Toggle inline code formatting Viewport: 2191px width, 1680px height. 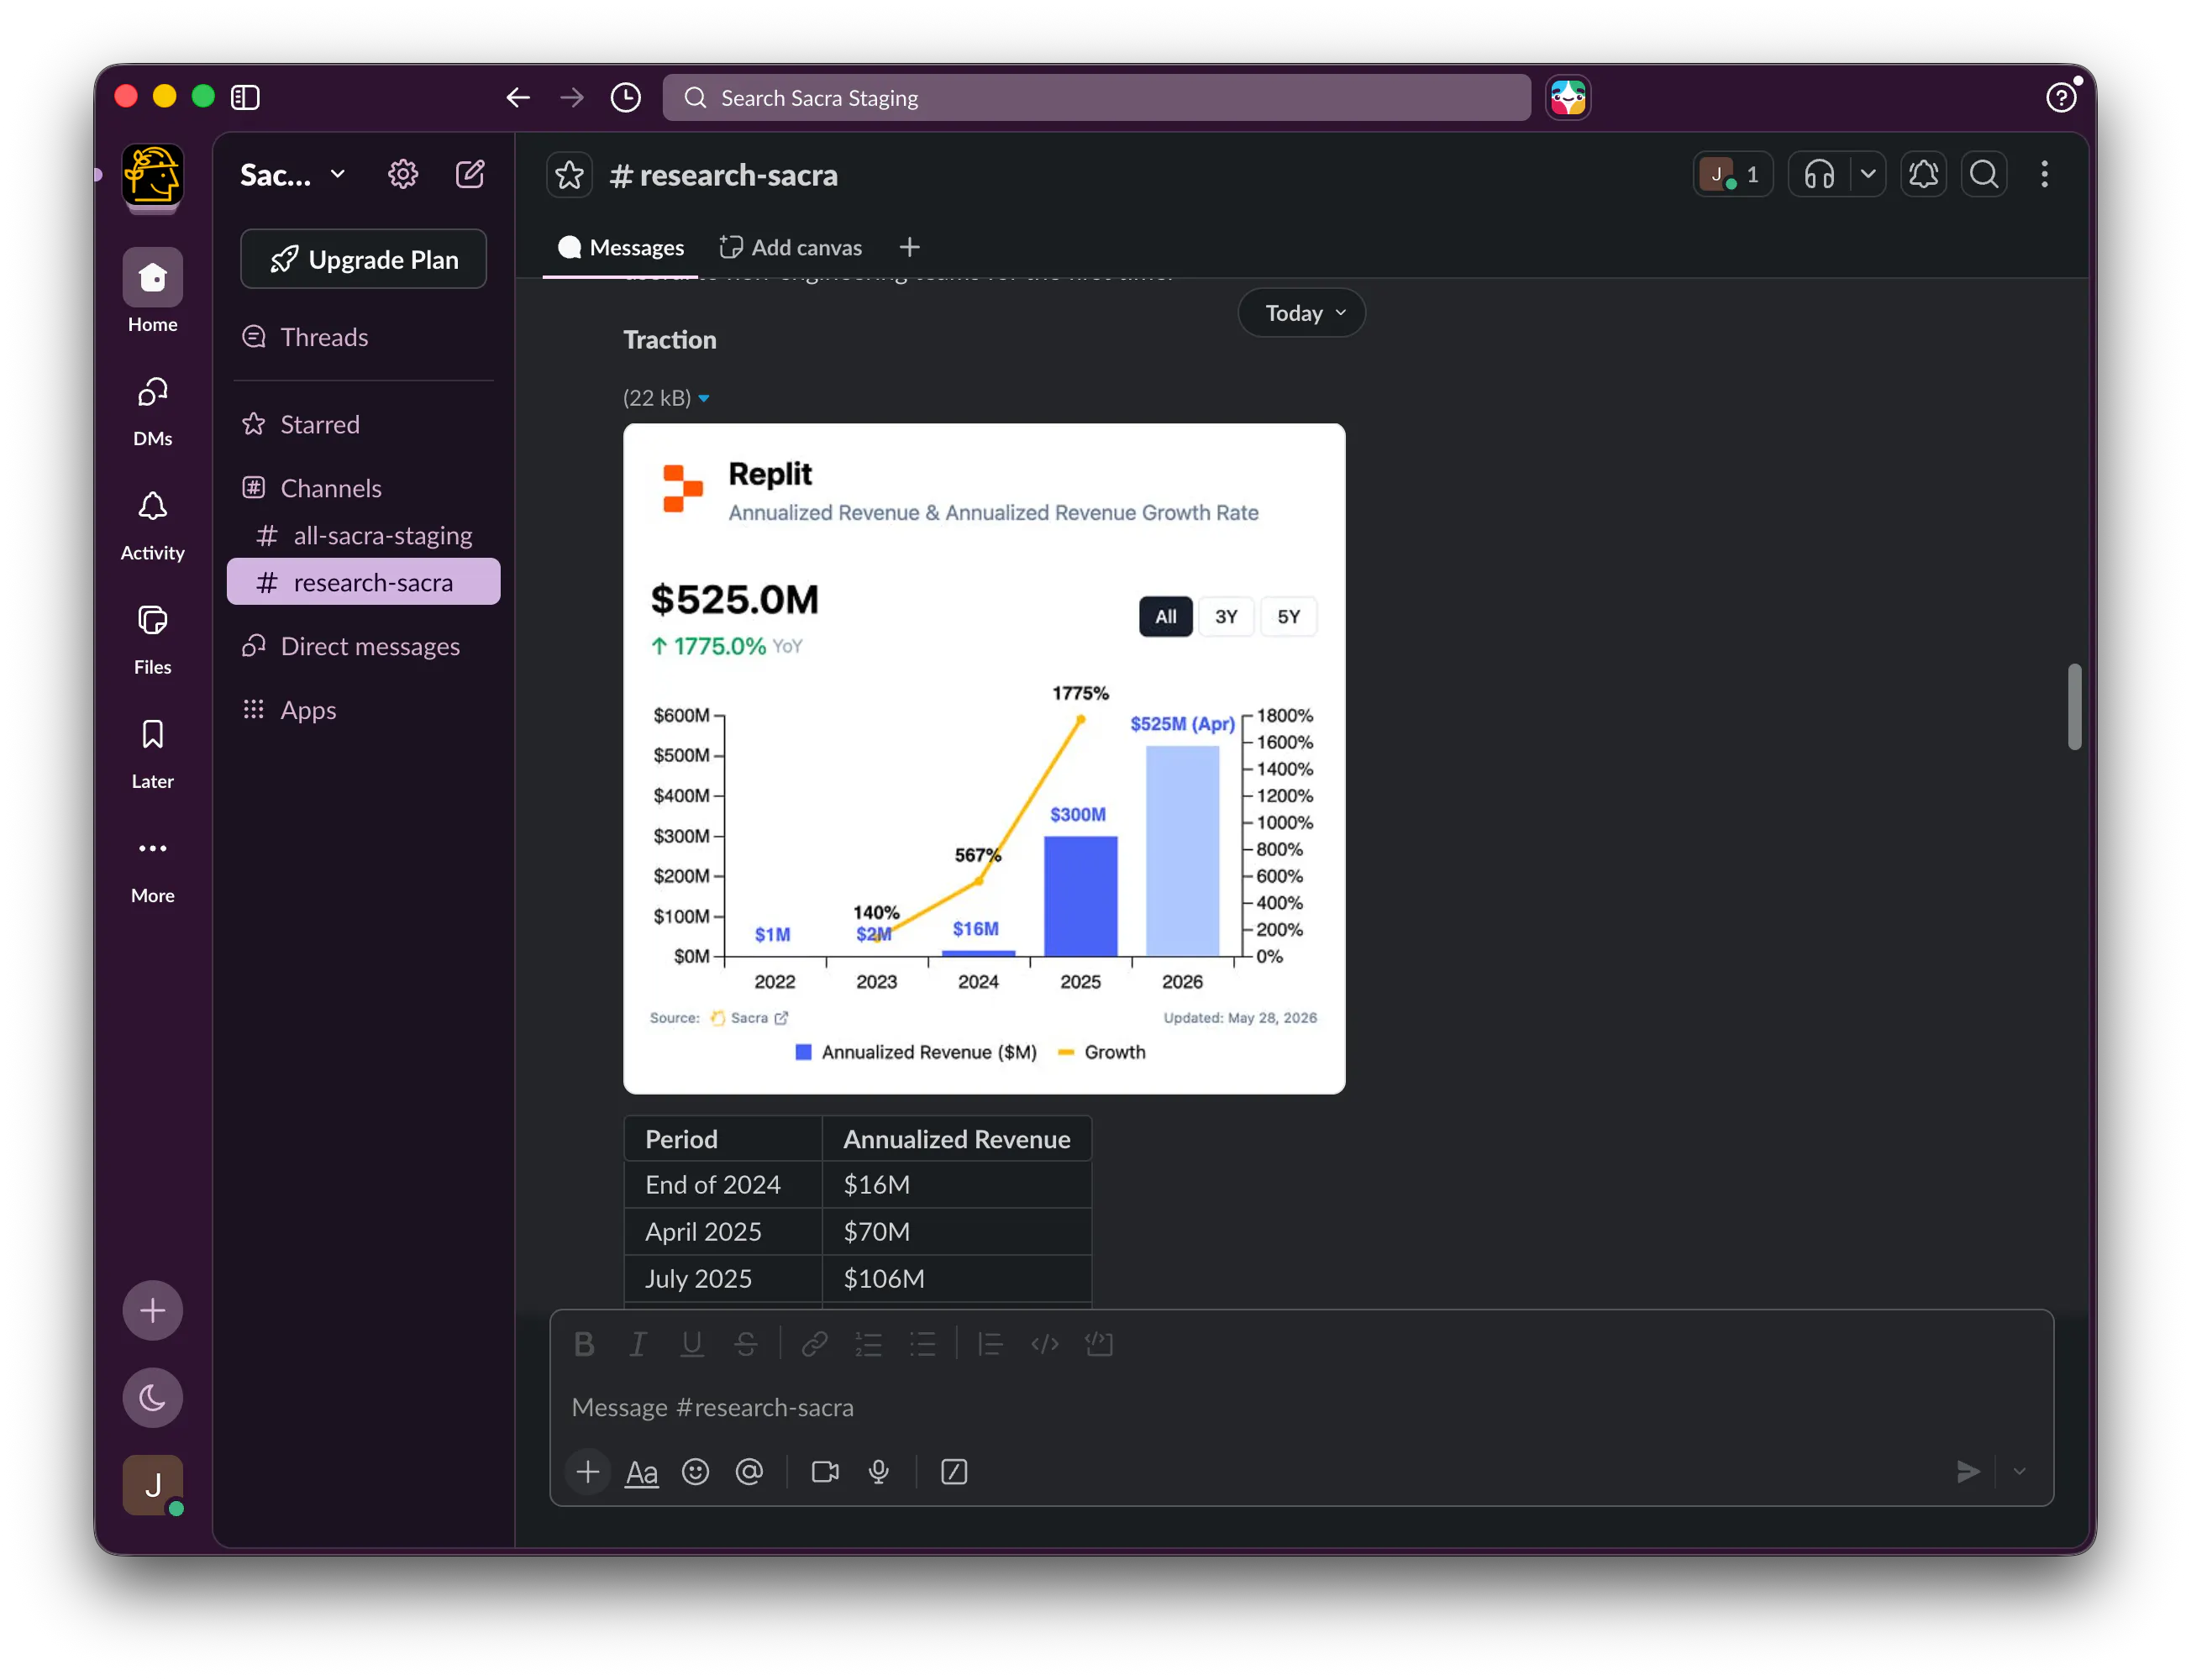(1044, 1344)
